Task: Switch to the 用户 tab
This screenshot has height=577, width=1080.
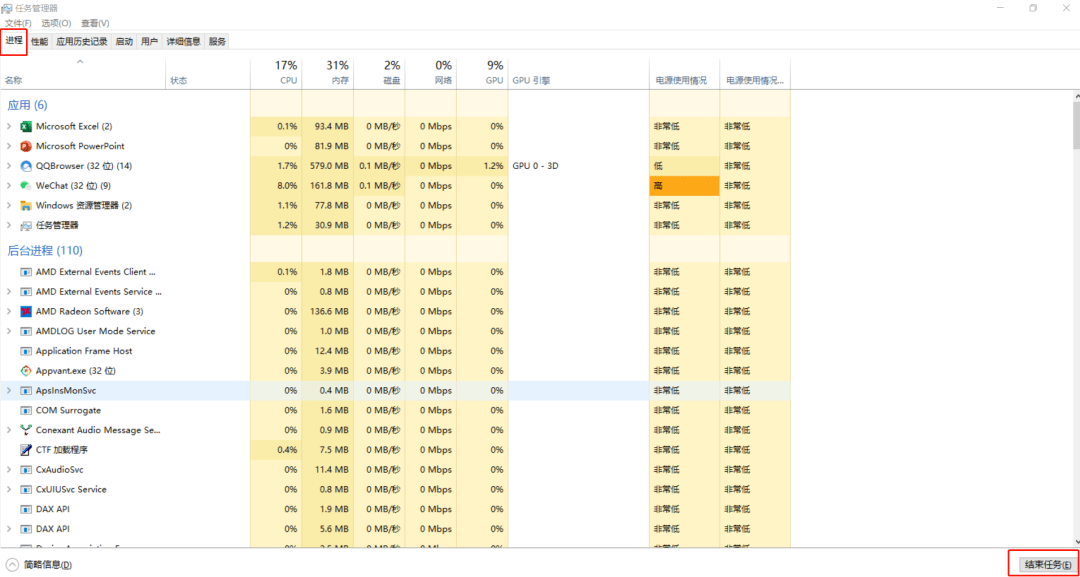Action: click(x=149, y=41)
